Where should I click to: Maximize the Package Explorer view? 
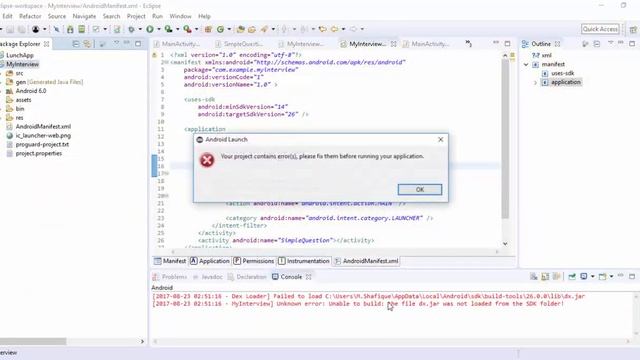pyautogui.click(x=138, y=43)
